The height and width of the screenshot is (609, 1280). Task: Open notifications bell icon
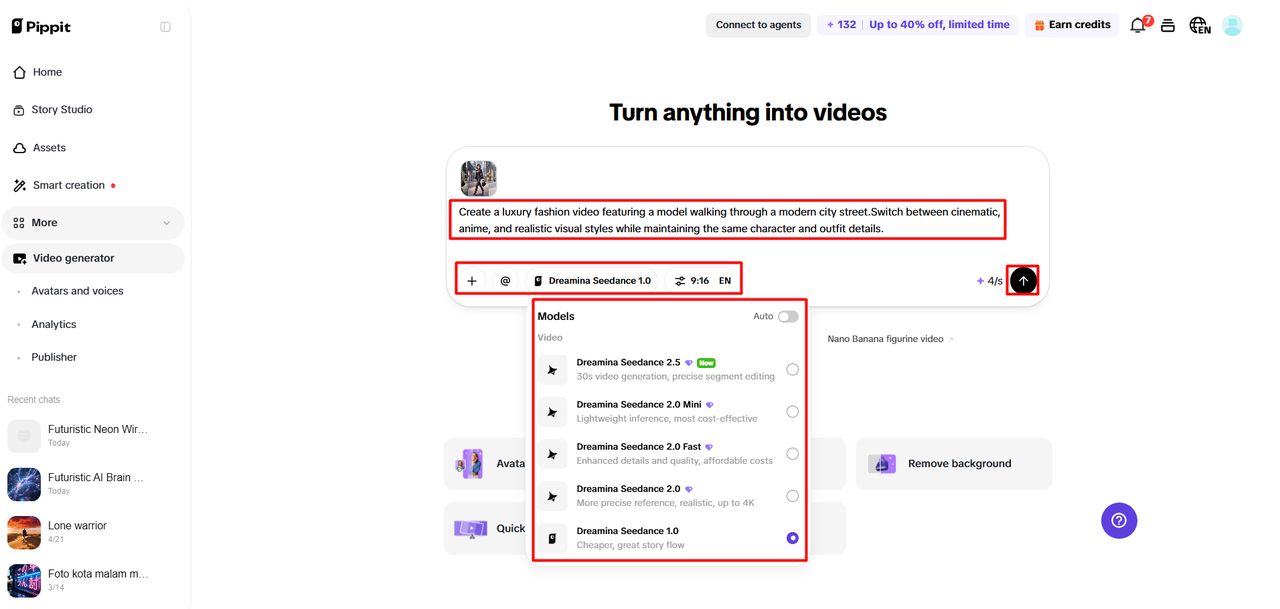point(1138,26)
